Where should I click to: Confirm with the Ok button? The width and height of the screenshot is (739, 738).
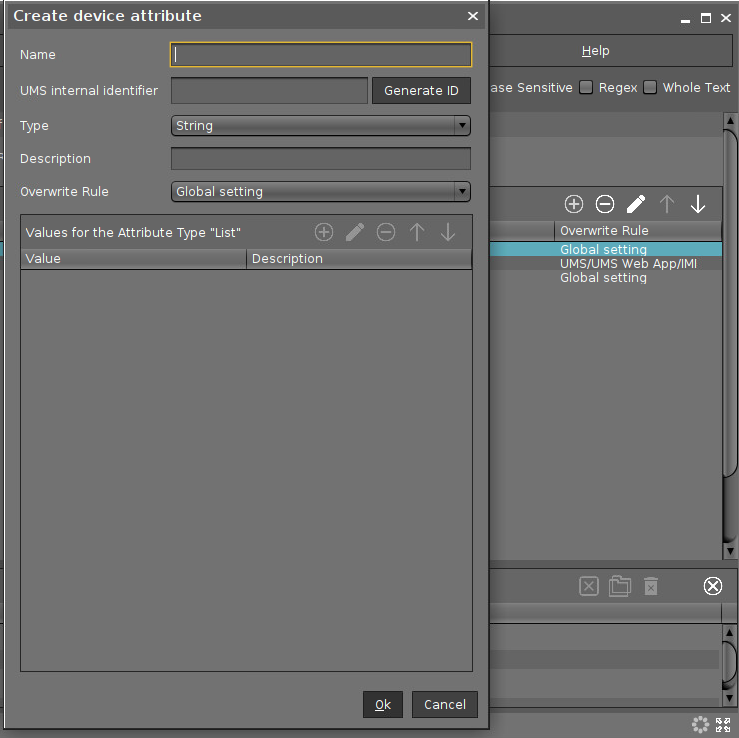(x=382, y=704)
